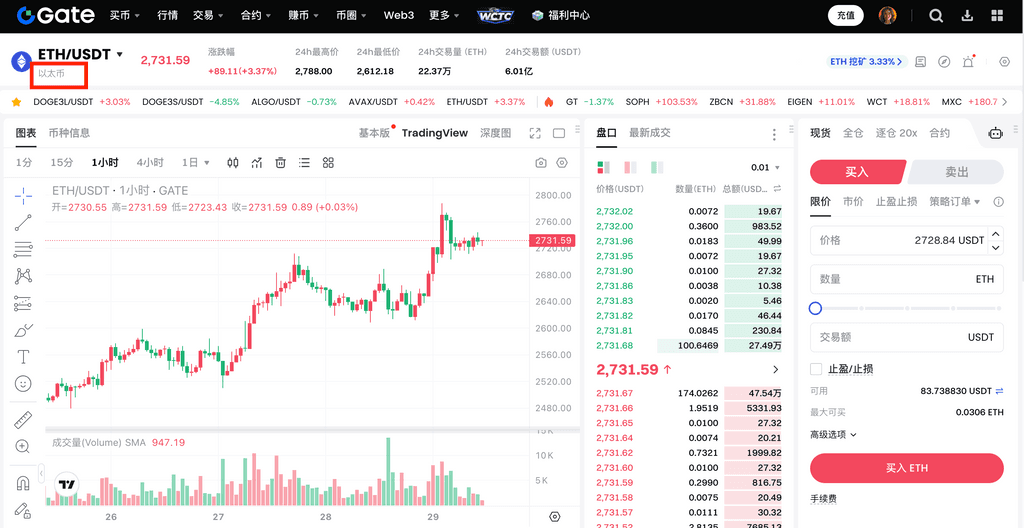Open the price alert bell icon
The width and height of the screenshot is (1024, 528).
[968, 62]
